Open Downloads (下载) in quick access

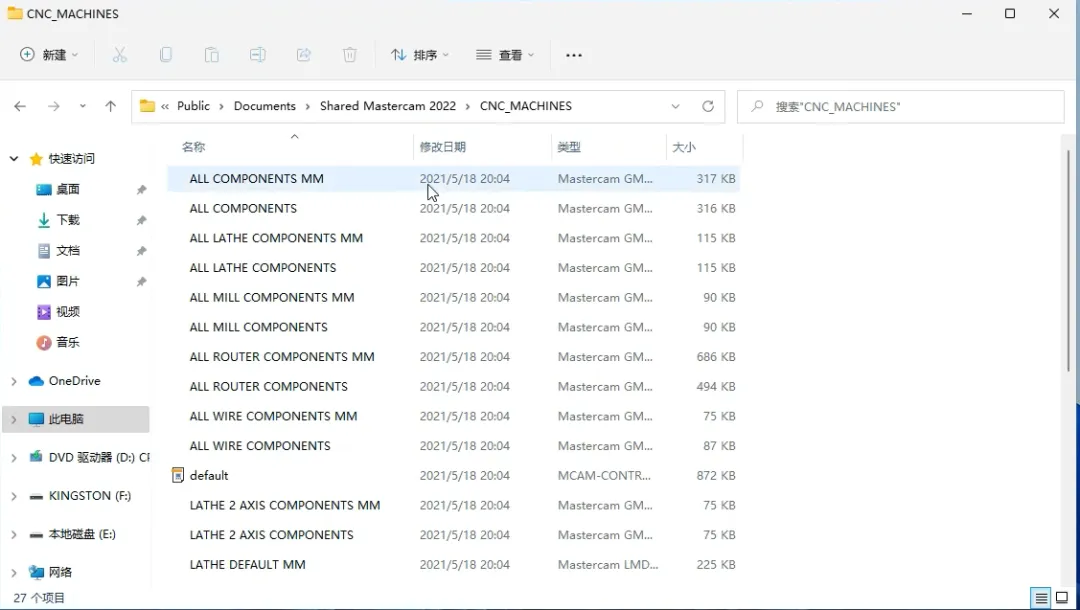point(68,220)
